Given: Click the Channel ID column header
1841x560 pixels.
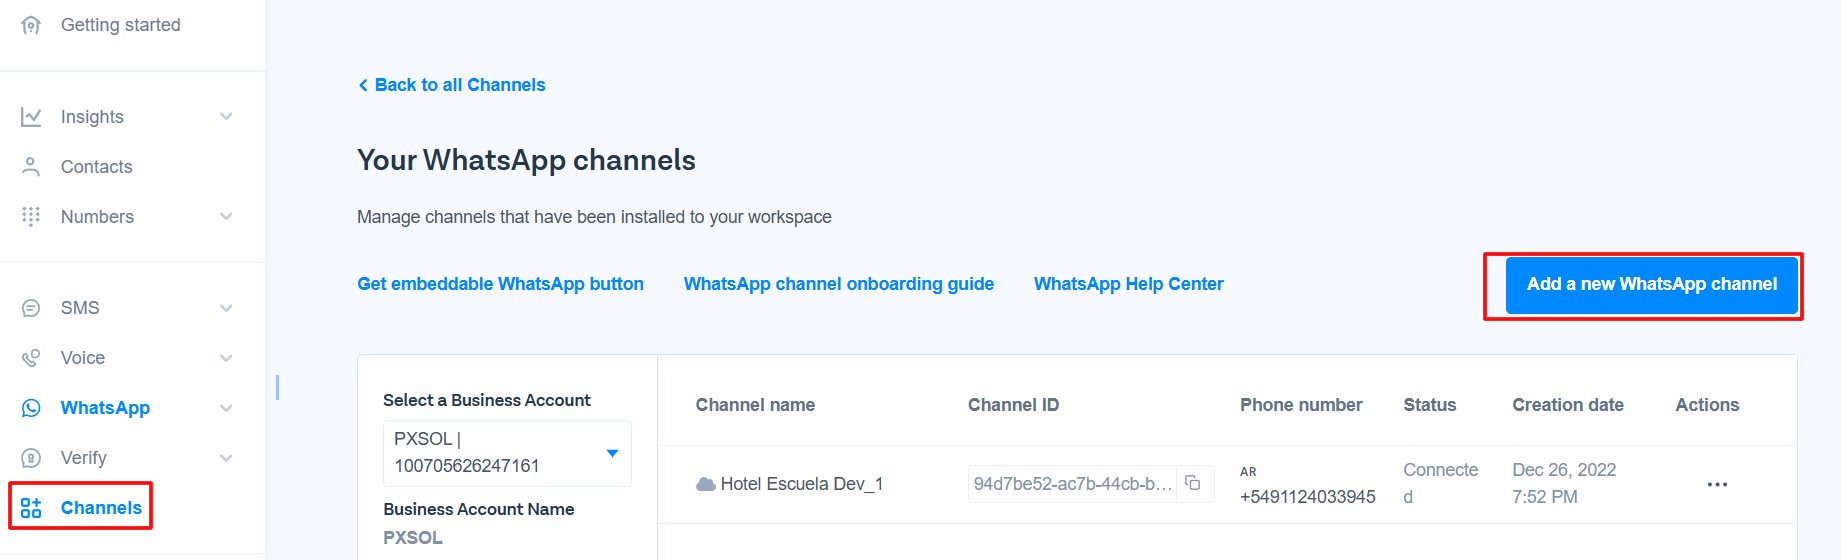Looking at the screenshot, I should click(1013, 405).
